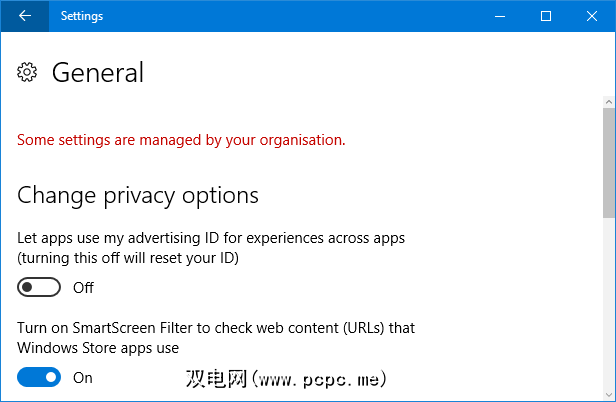Click the Settings title text

click(81, 16)
